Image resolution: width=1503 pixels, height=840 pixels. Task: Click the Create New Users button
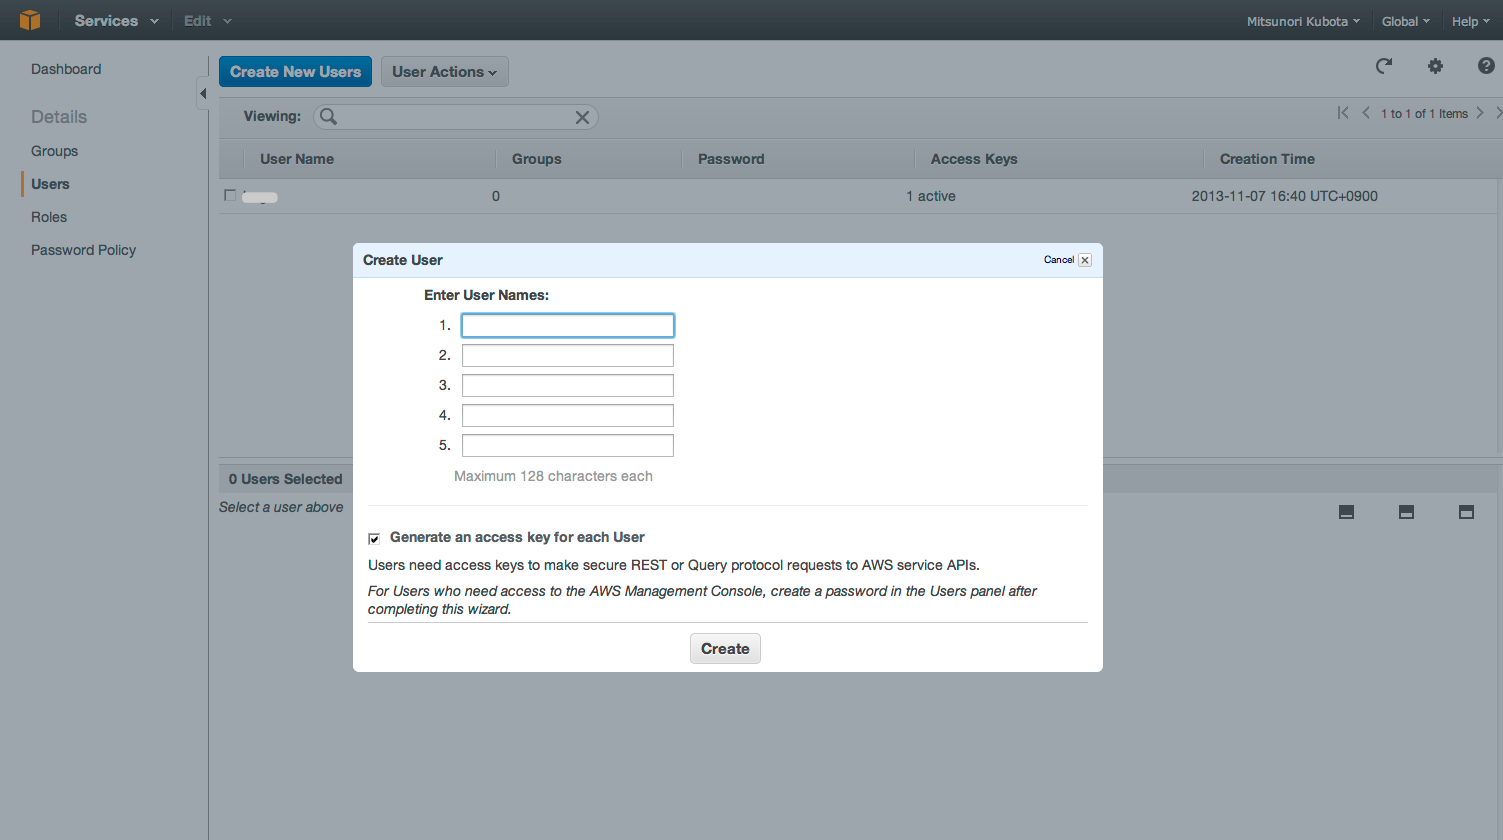(x=295, y=72)
